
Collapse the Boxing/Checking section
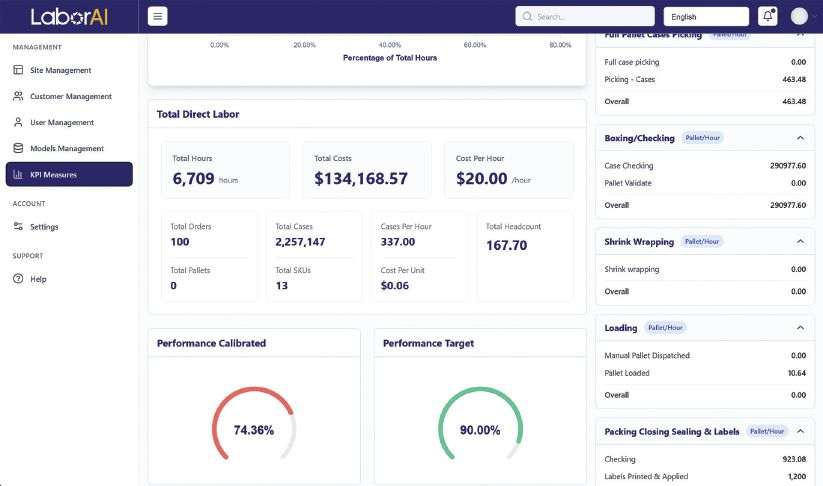click(800, 138)
